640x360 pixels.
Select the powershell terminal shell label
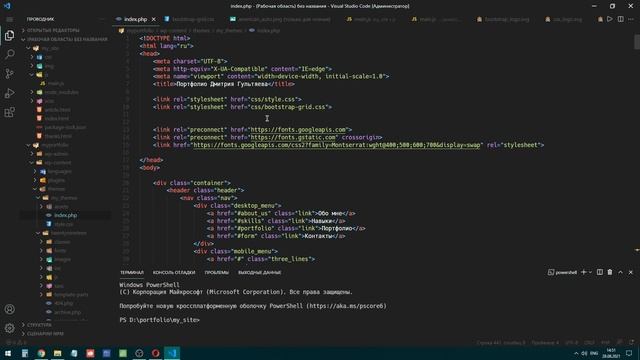tap(562, 272)
